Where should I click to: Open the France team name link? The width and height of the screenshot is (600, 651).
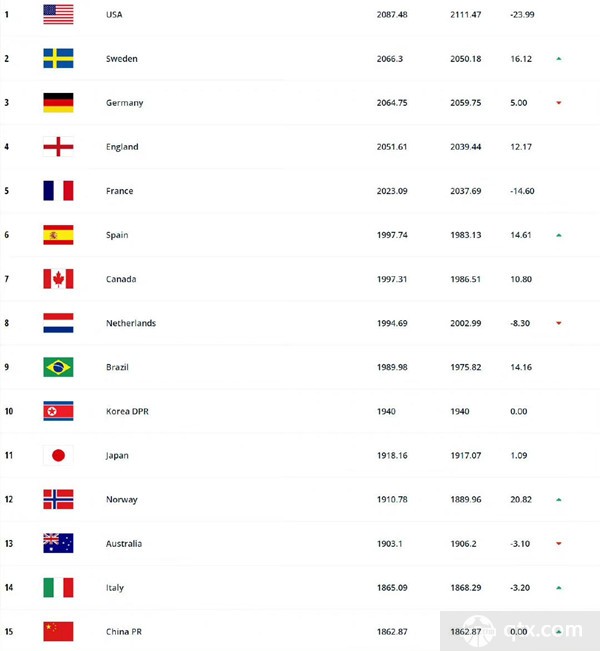coord(120,191)
